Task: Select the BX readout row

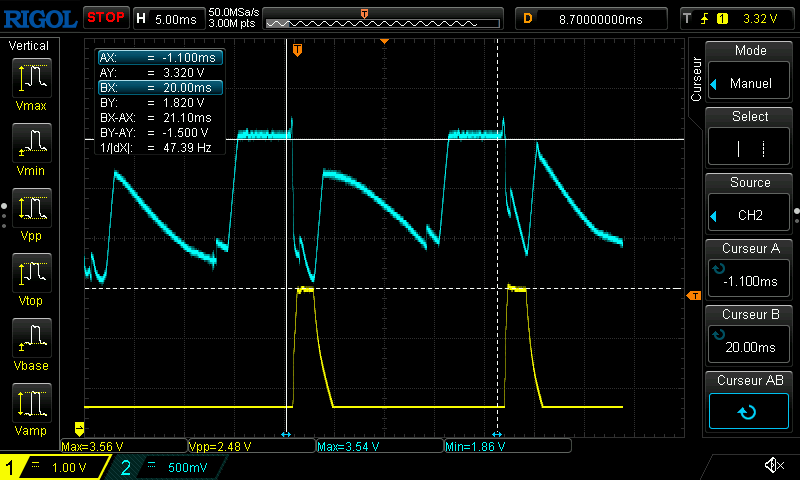Action: coord(160,88)
